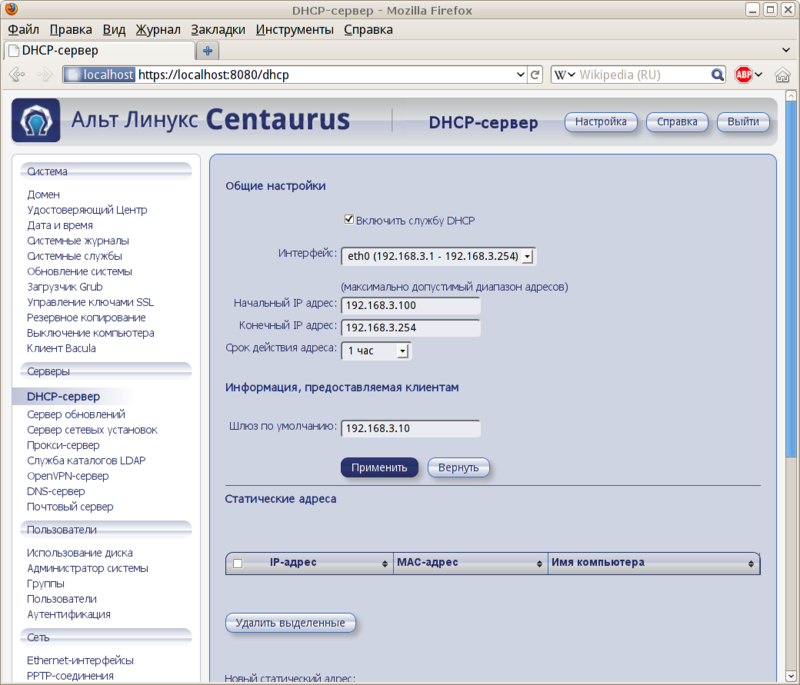Open the Adblock Plus dropdown arrow
This screenshot has height=685, width=800.
[759, 75]
